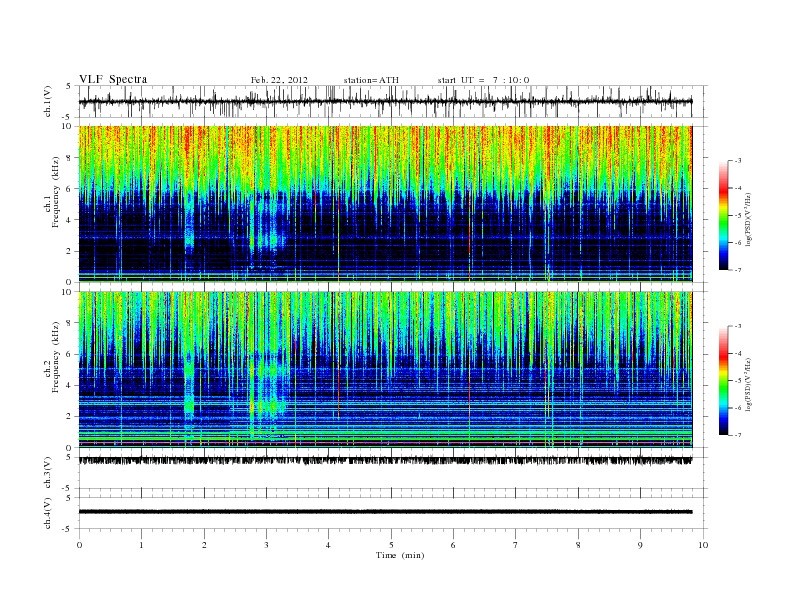Click time axis tick label "10"
792x612 pixels.
click(703, 545)
